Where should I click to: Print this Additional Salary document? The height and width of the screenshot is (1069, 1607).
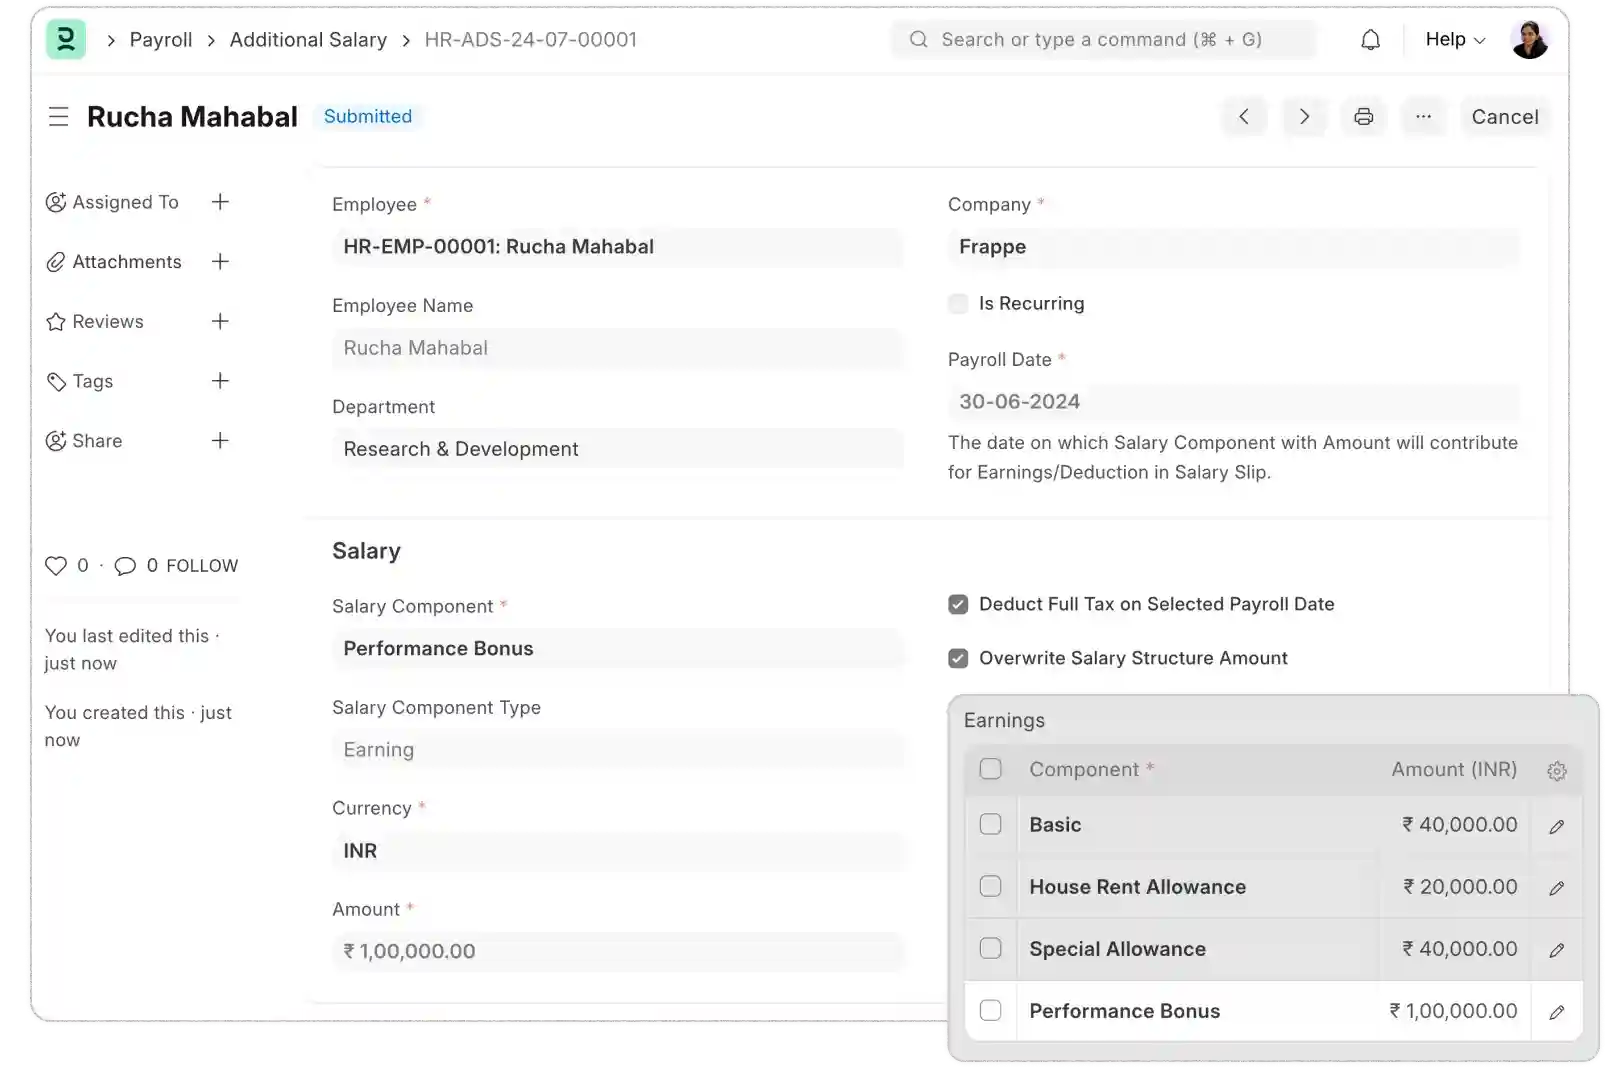point(1363,117)
